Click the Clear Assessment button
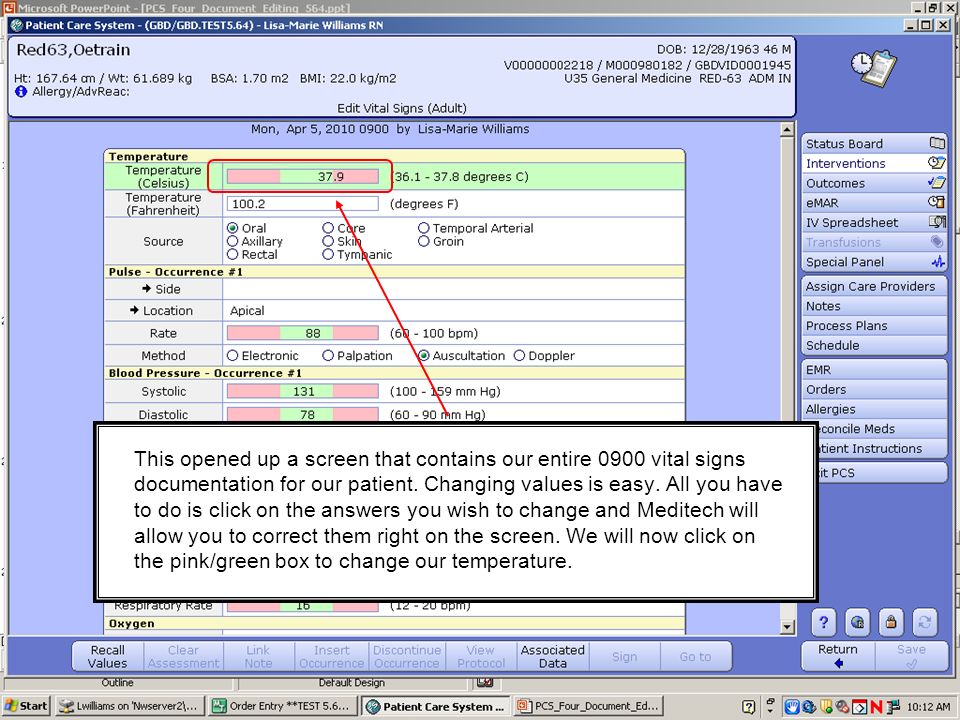 click(x=183, y=656)
